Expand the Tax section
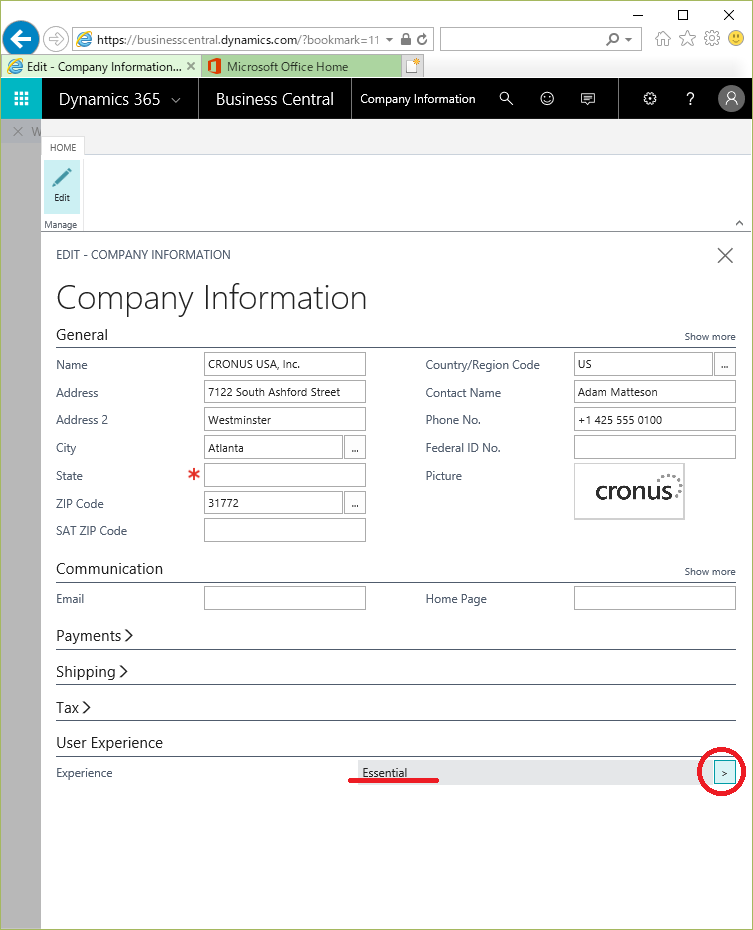The width and height of the screenshot is (753, 930). point(74,707)
